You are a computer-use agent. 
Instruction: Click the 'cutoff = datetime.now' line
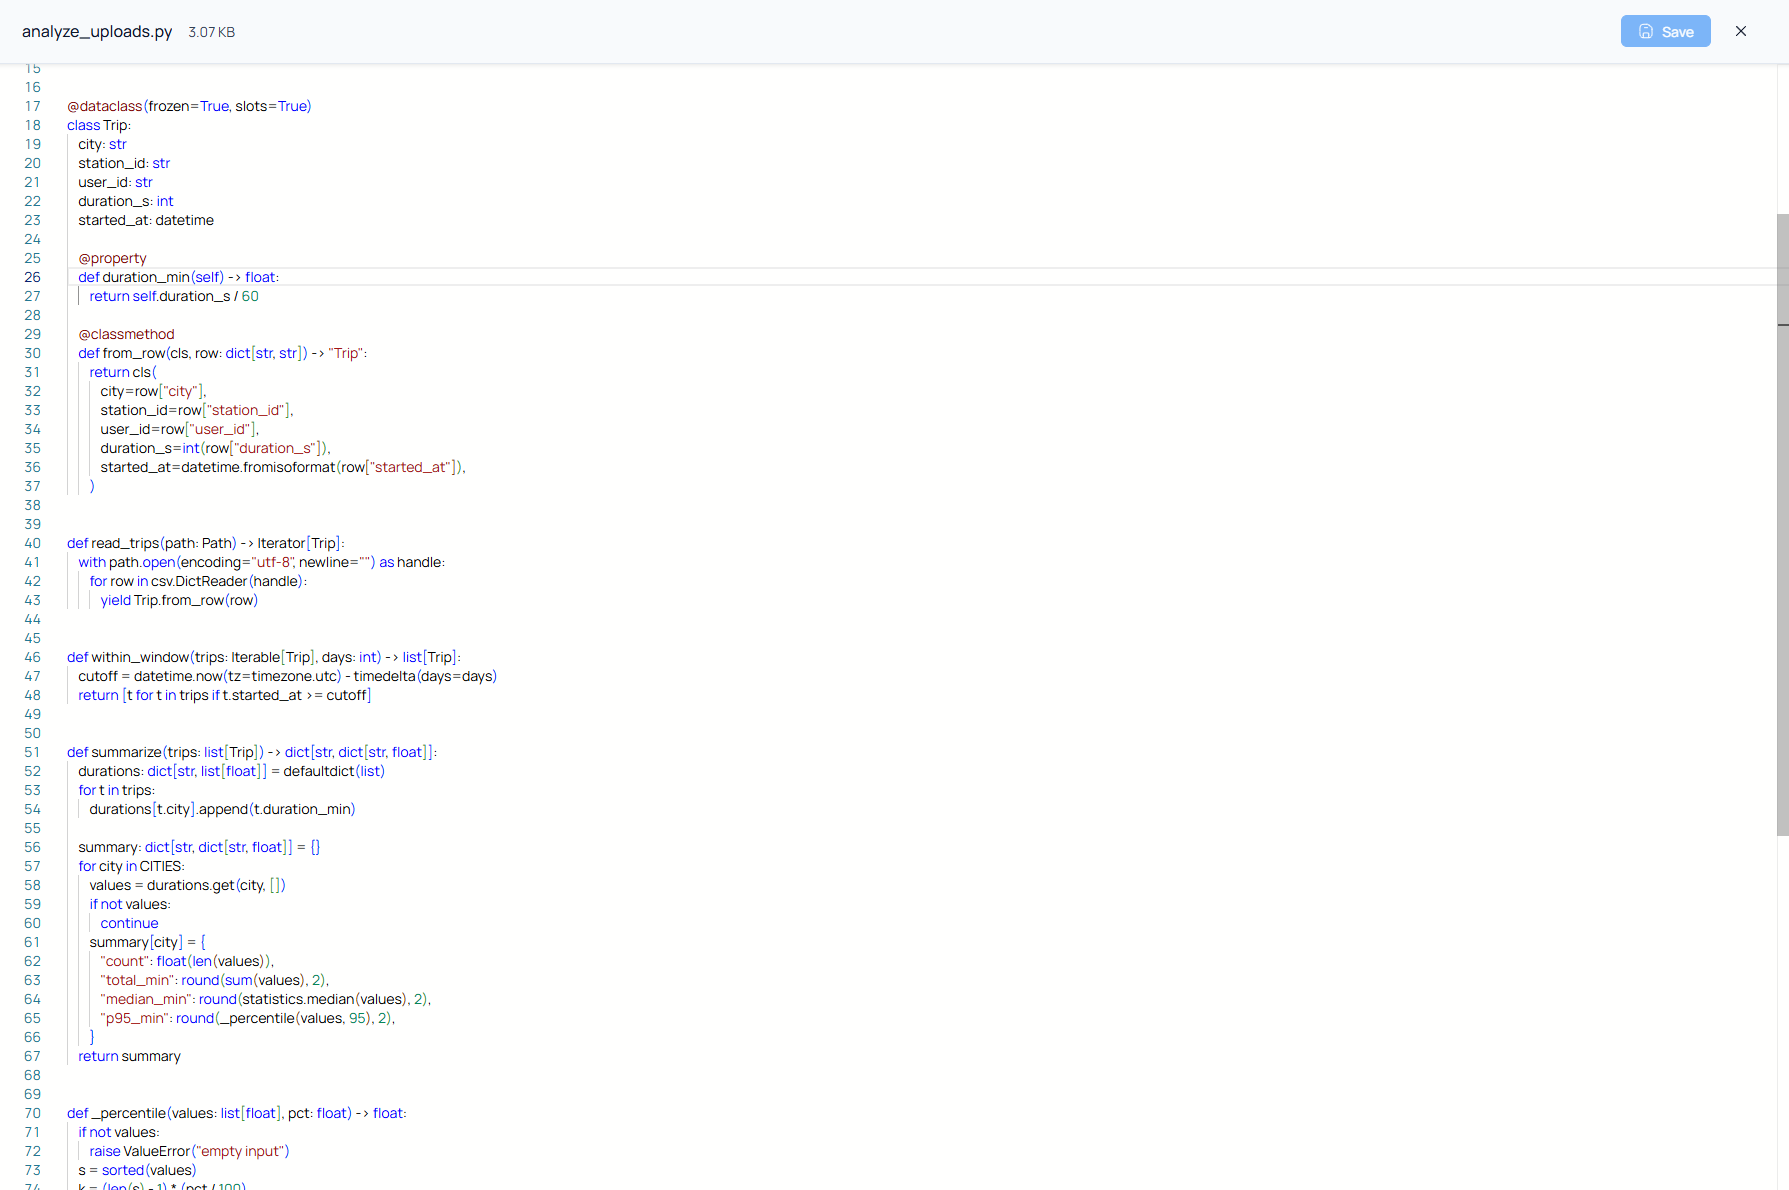point(288,676)
